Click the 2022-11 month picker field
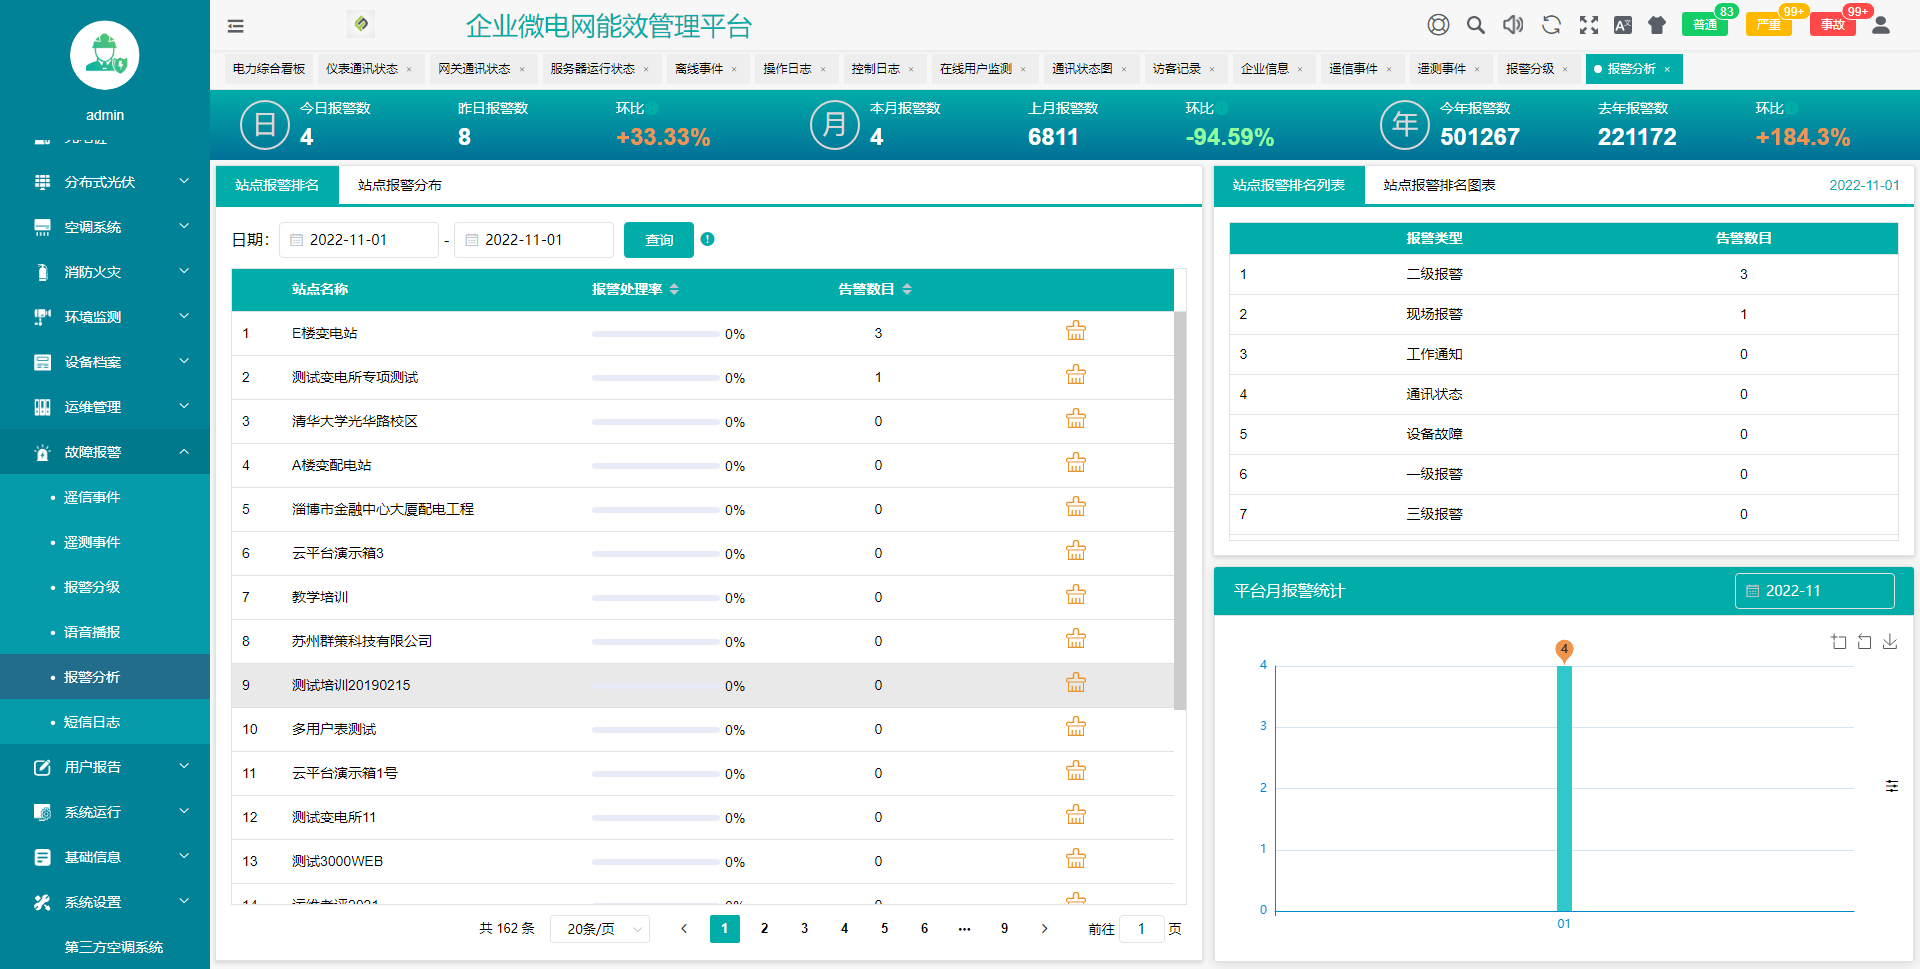 click(x=1814, y=591)
